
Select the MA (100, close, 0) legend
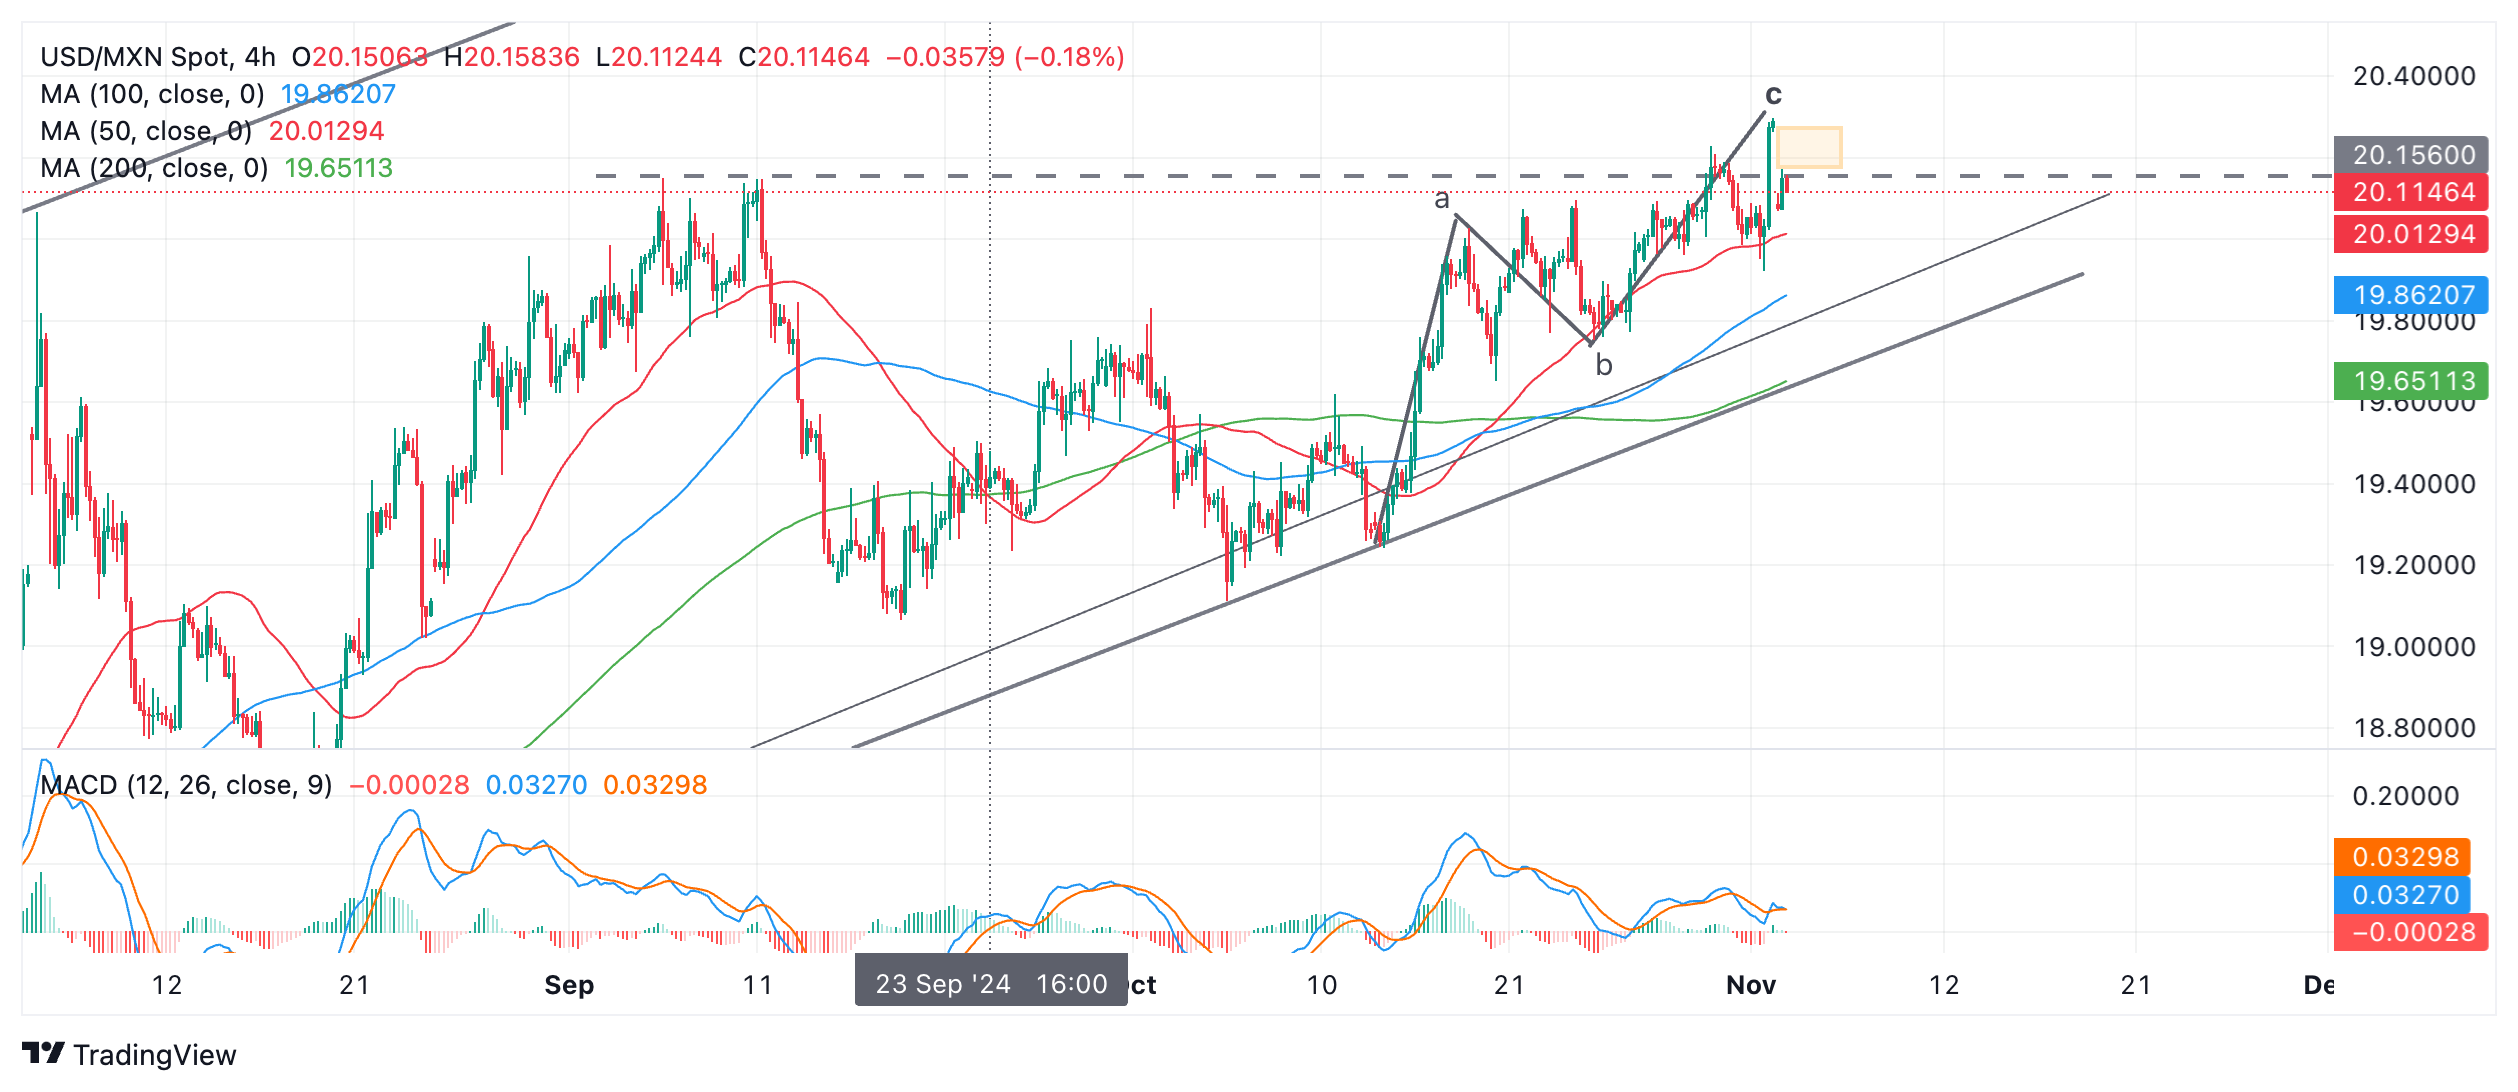click(152, 94)
